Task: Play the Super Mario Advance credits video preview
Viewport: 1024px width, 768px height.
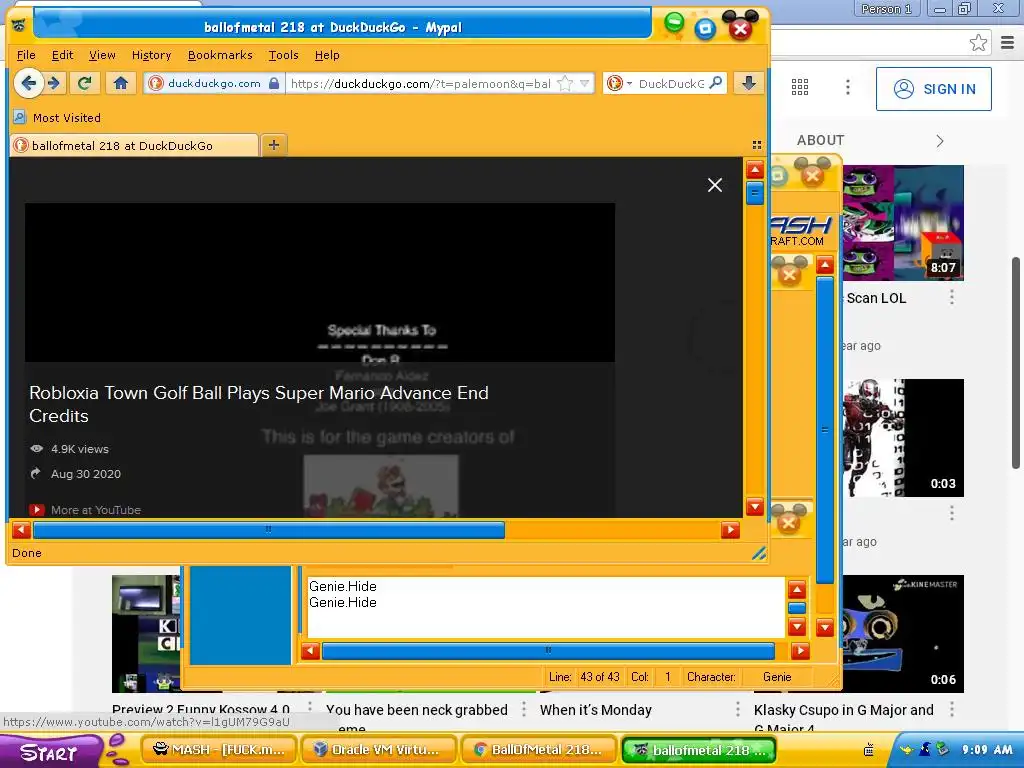Action: (320, 282)
